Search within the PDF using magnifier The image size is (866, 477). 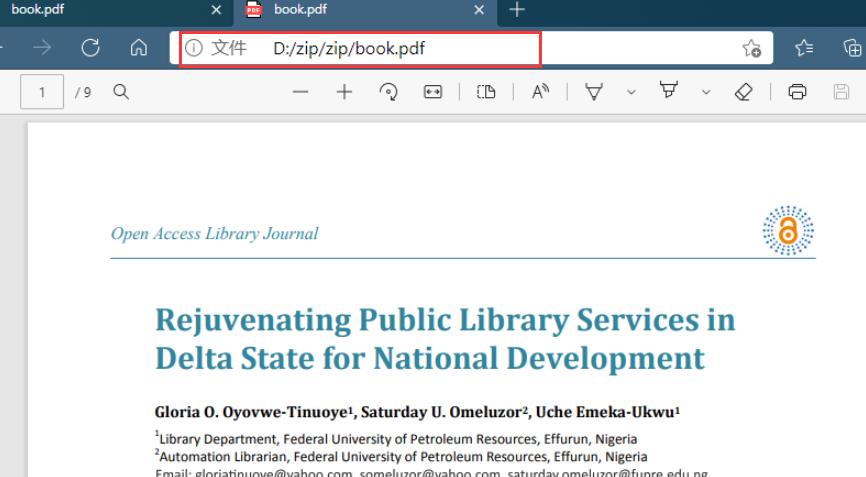(121, 92)
